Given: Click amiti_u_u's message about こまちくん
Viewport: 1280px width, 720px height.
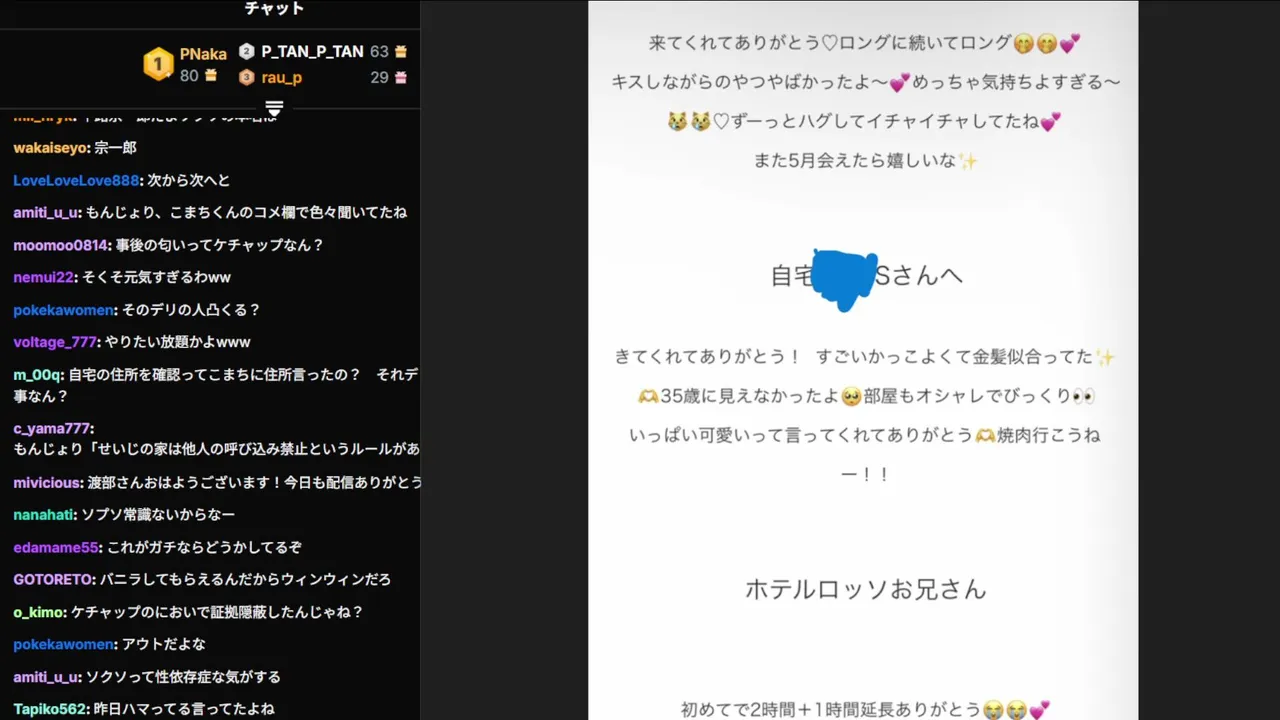Looking at the screenshot, I should point(246,213).
